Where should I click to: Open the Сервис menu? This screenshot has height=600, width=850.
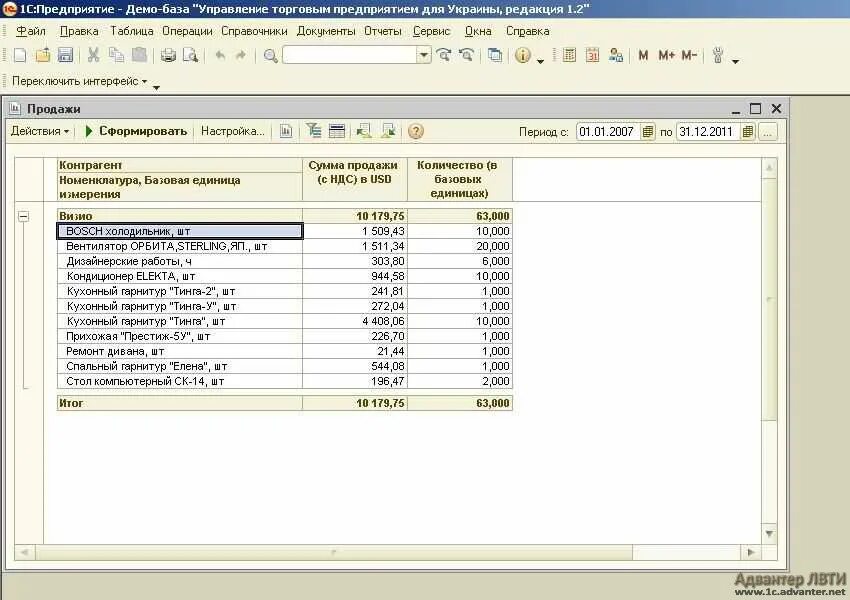431,31
